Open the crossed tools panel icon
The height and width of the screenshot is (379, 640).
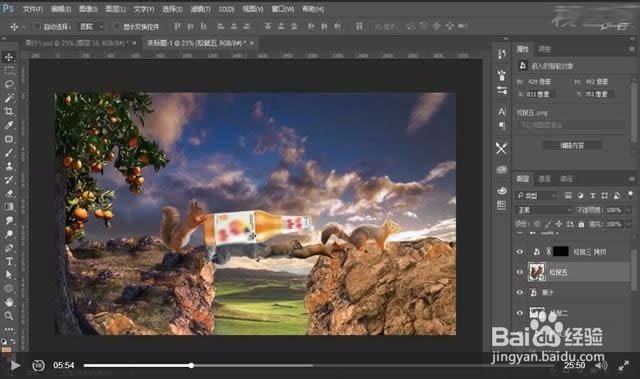click(x=502, y=148)
